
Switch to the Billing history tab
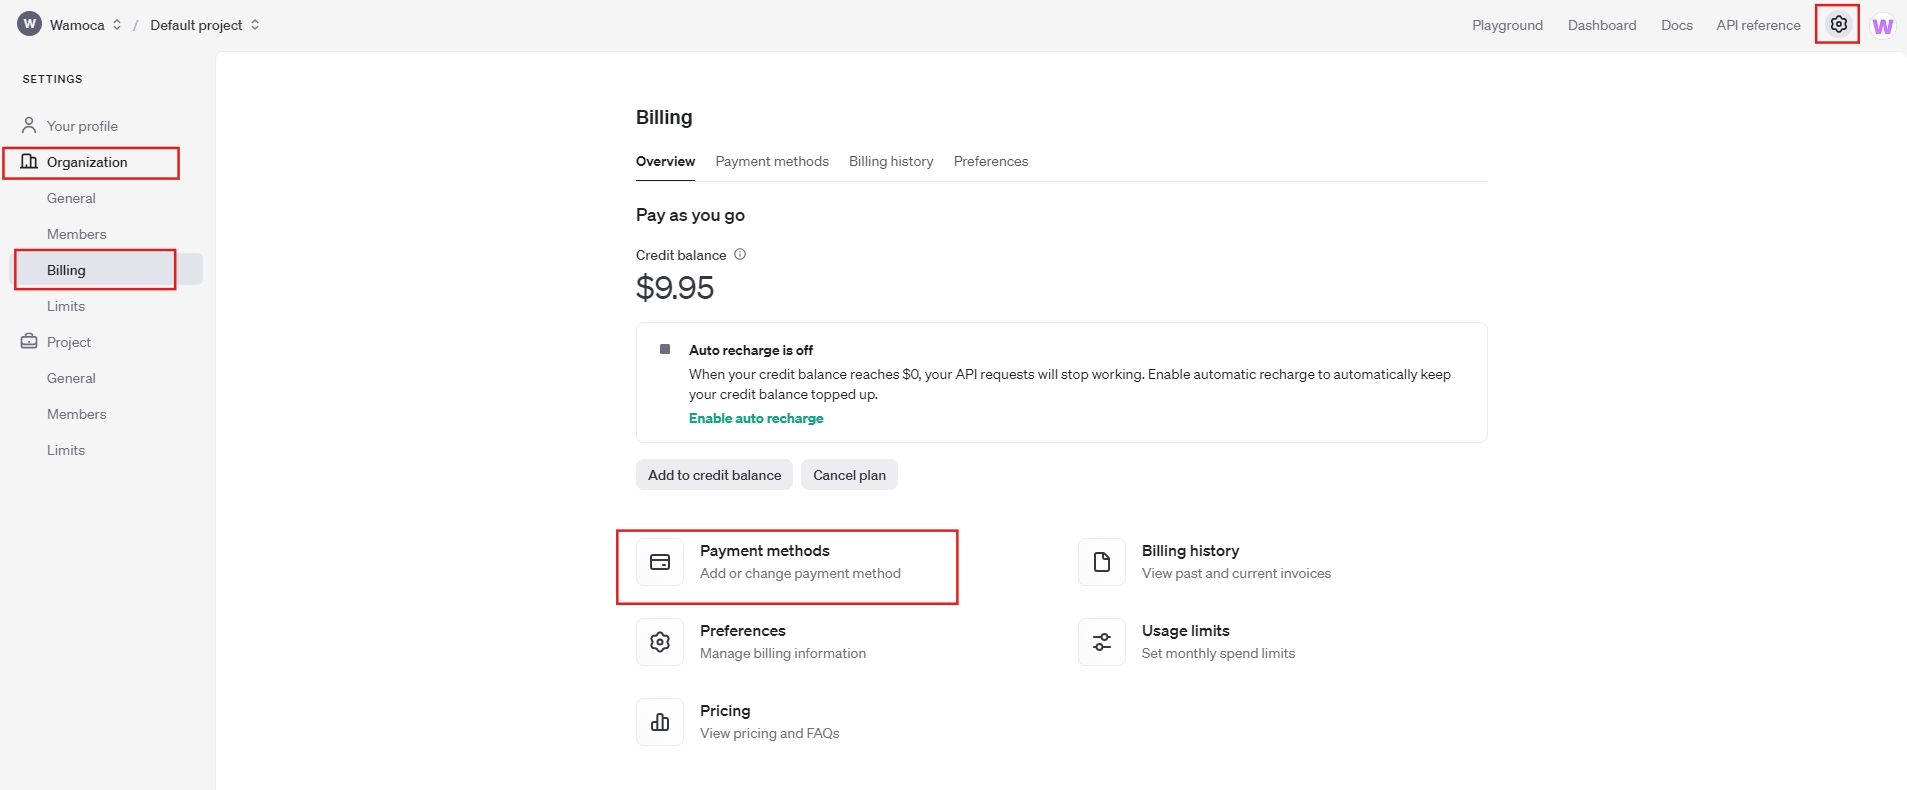[890, 161]
